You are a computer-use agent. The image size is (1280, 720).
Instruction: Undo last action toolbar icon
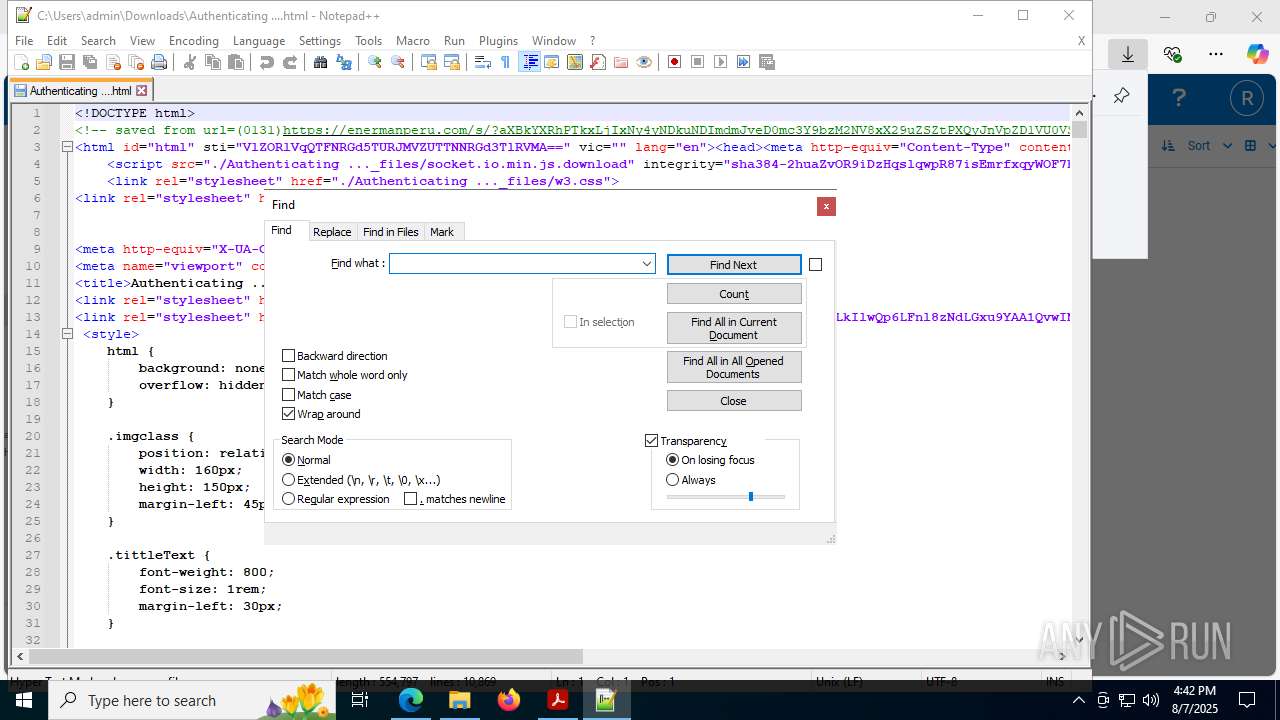[266, 62]
